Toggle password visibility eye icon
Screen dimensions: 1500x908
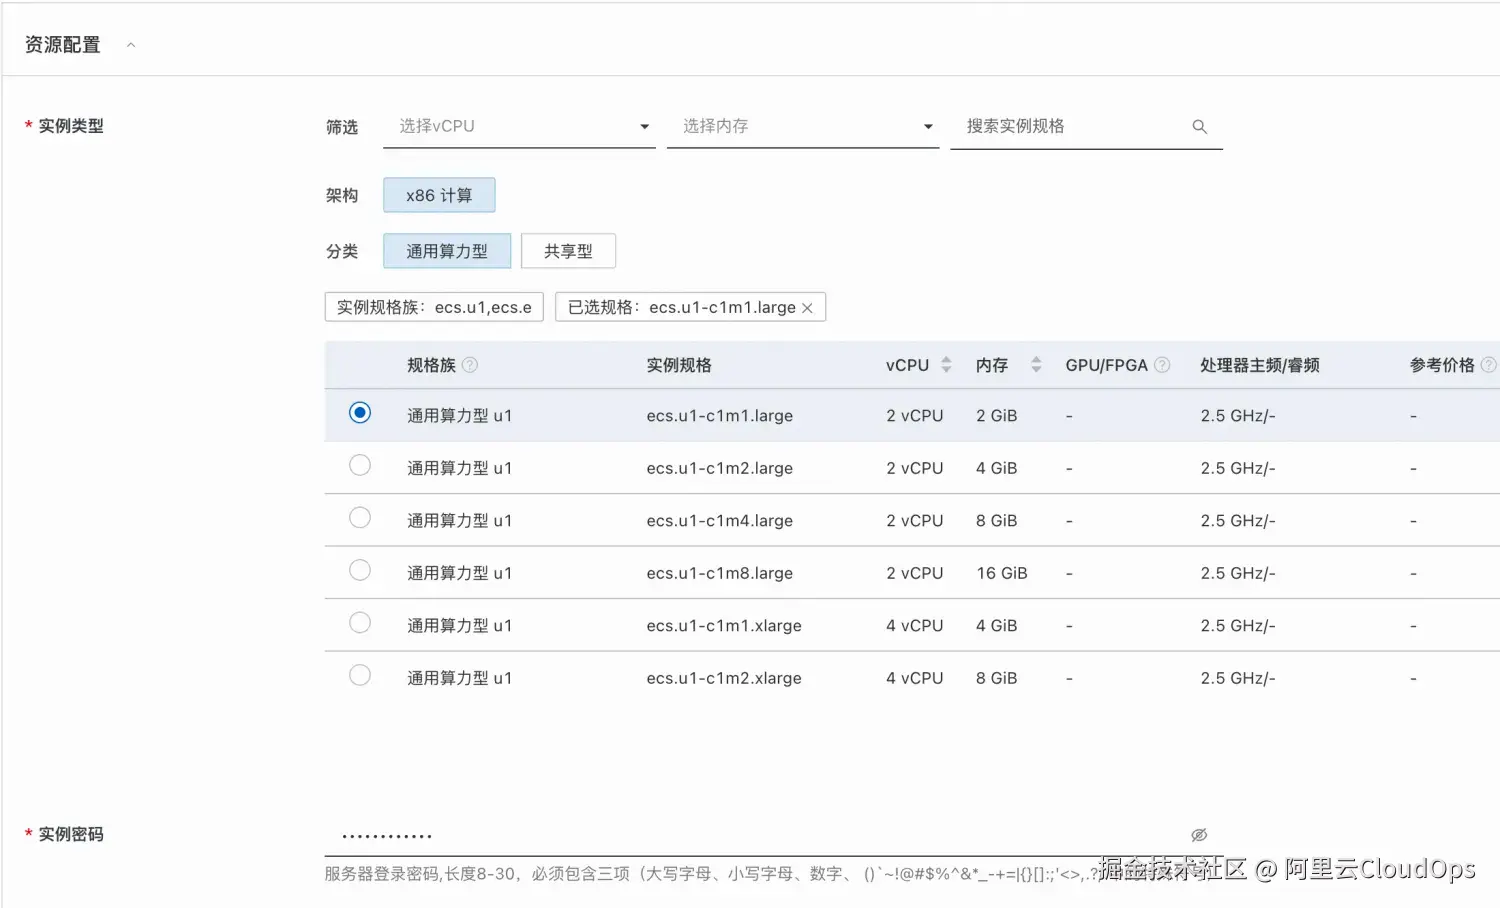pos(1199,835)
